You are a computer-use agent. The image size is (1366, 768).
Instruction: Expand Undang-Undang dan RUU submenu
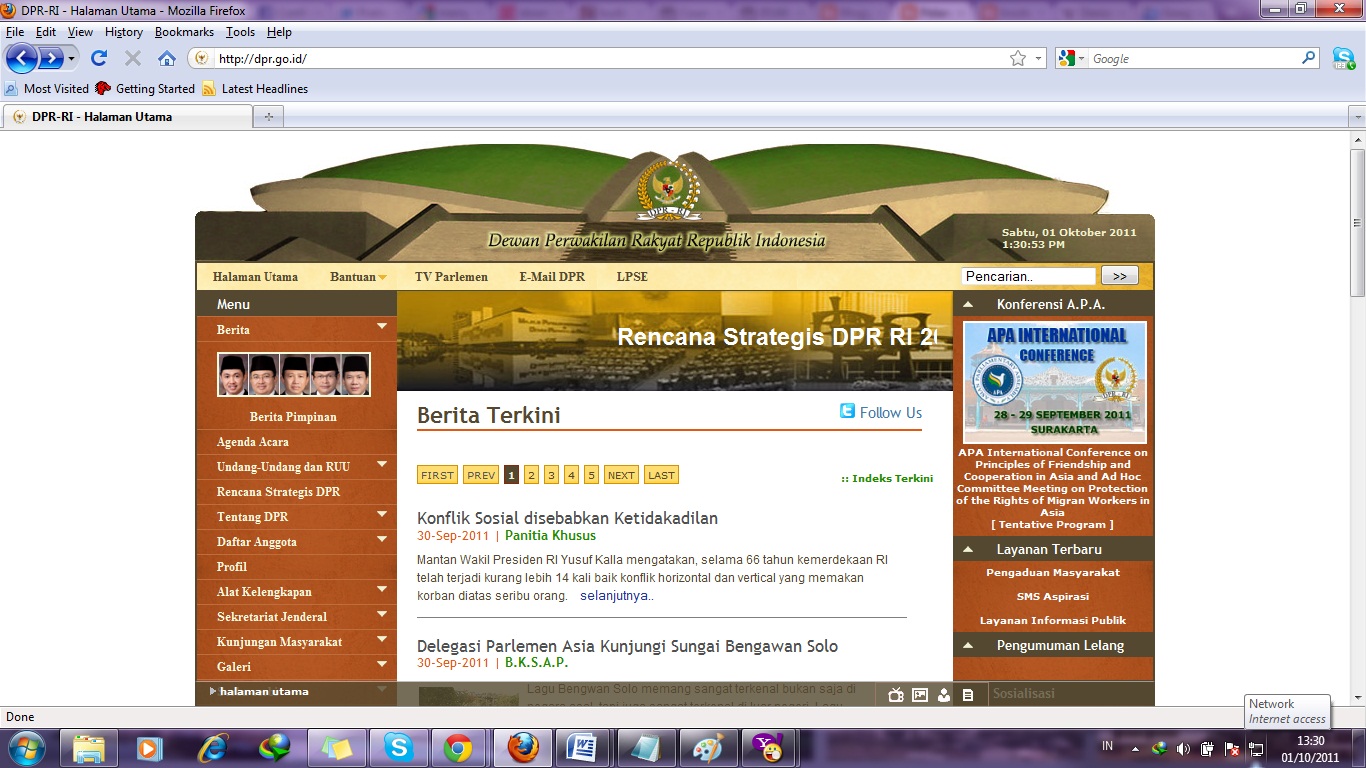coord(381,464)
